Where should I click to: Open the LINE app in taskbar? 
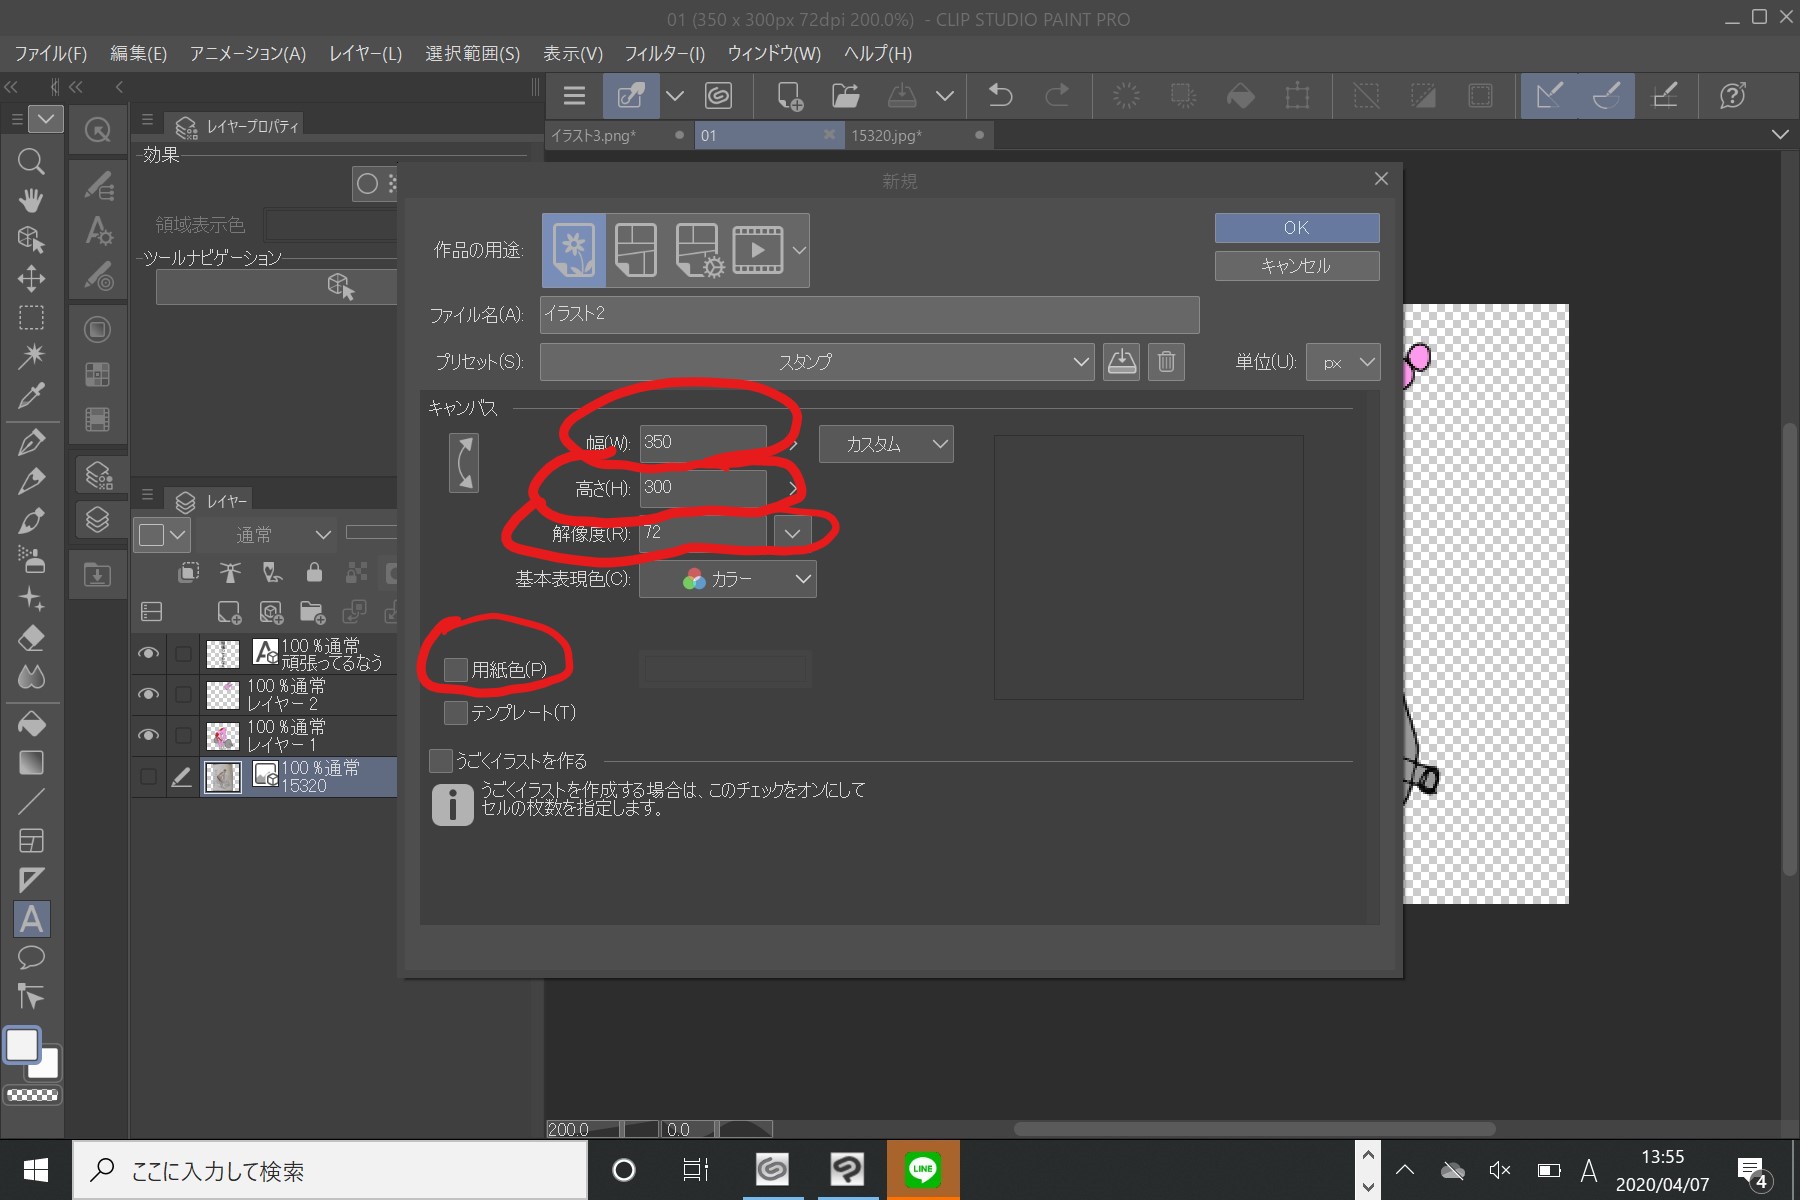923,1170
